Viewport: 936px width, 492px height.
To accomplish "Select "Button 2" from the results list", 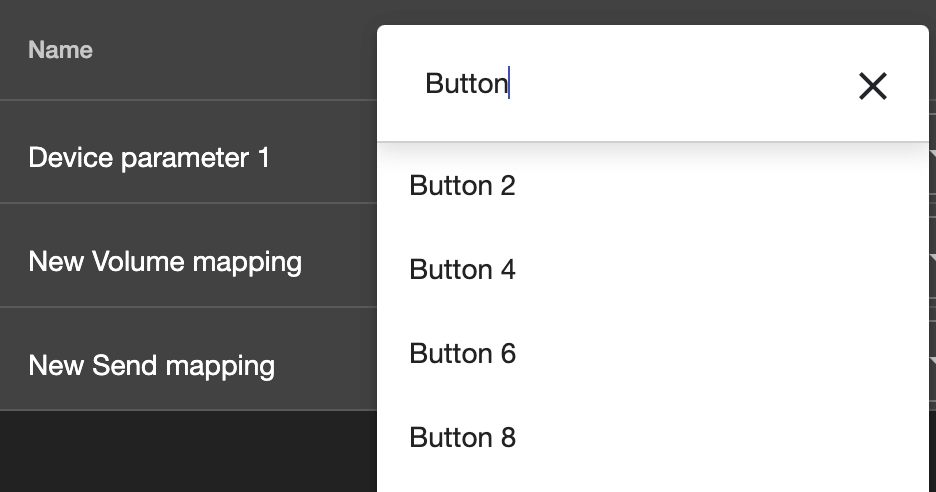I will (x=462, y=186).
